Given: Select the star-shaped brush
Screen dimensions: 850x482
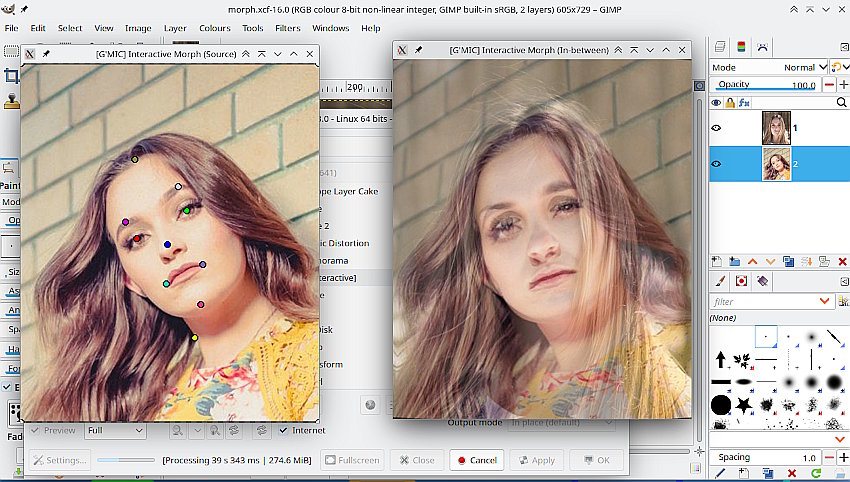Looking at the screenshot, I should click(746, 405).
